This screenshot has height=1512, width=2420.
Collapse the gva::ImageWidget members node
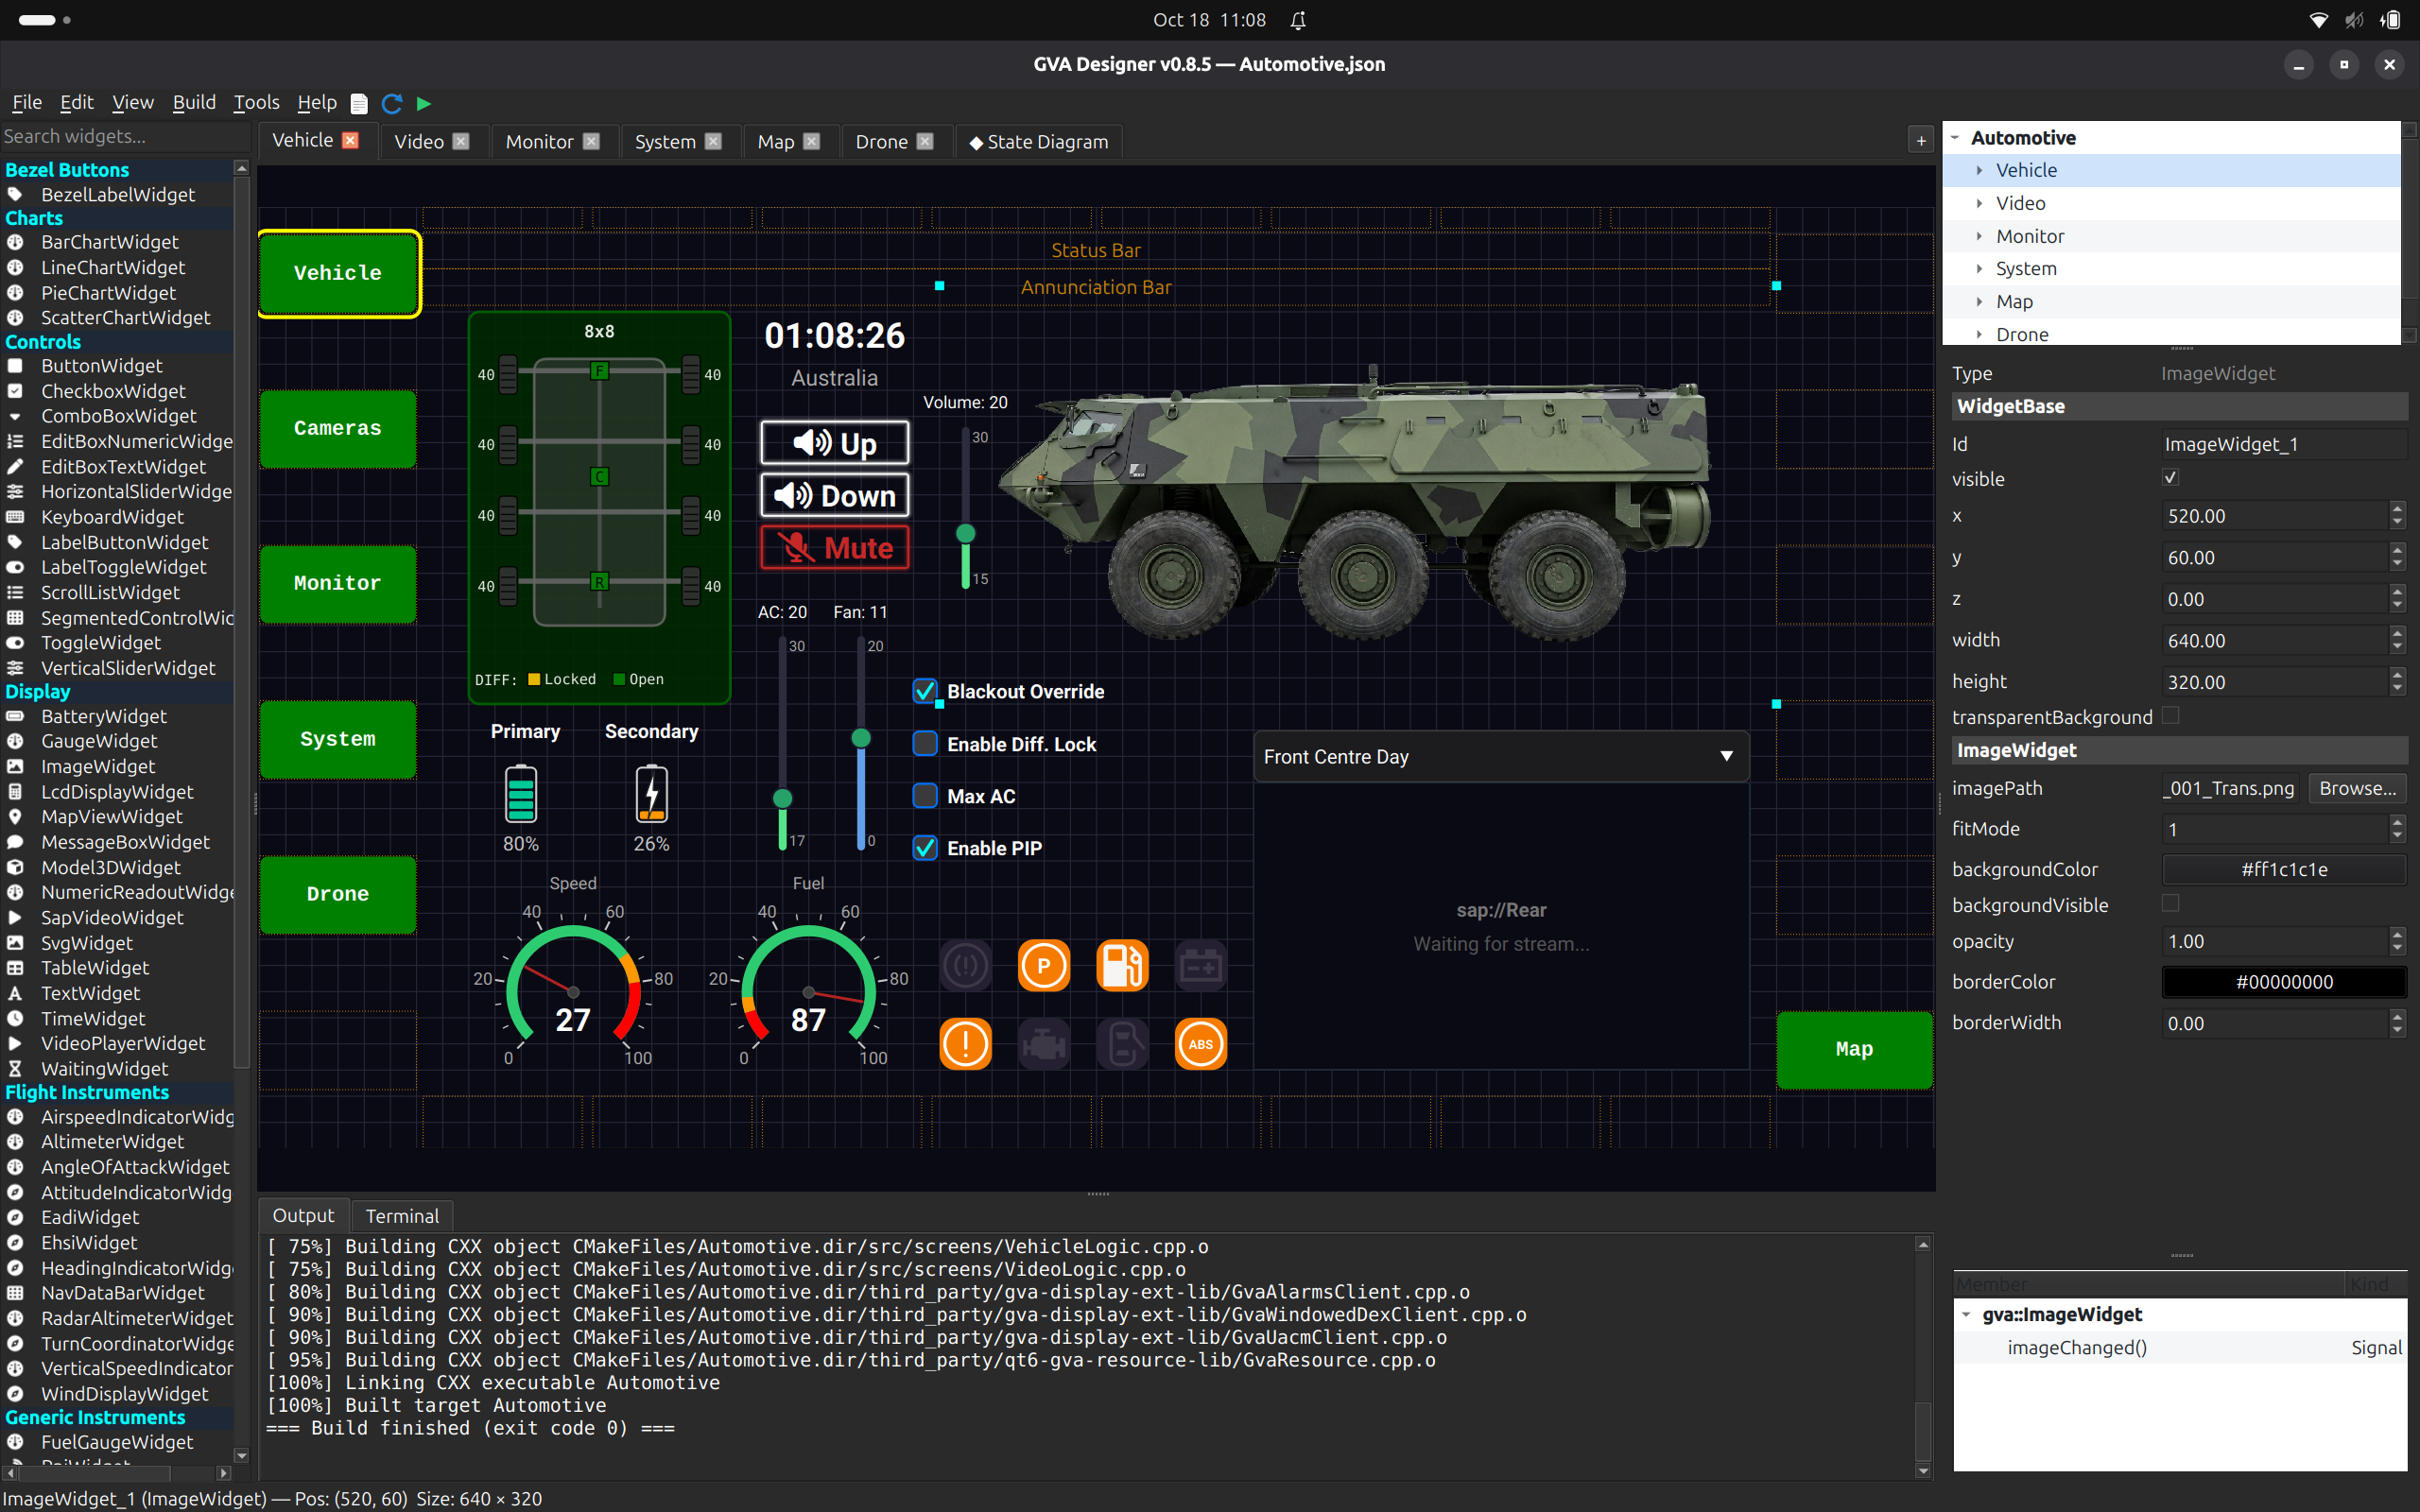[1967, 1315]
